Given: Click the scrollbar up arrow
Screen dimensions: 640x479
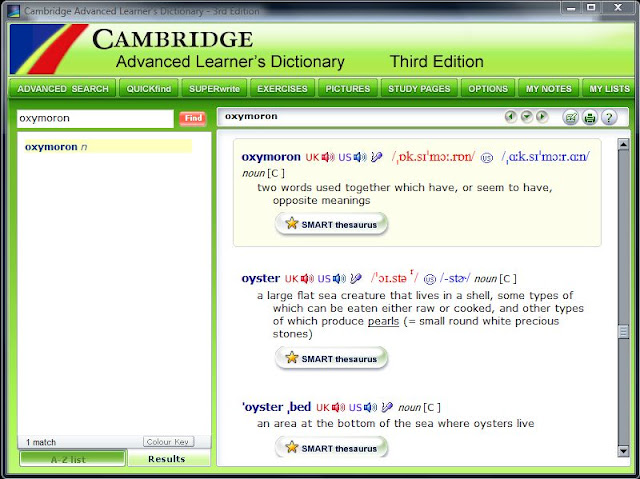Looking at the screenshot, I should (x=623, y=144).
